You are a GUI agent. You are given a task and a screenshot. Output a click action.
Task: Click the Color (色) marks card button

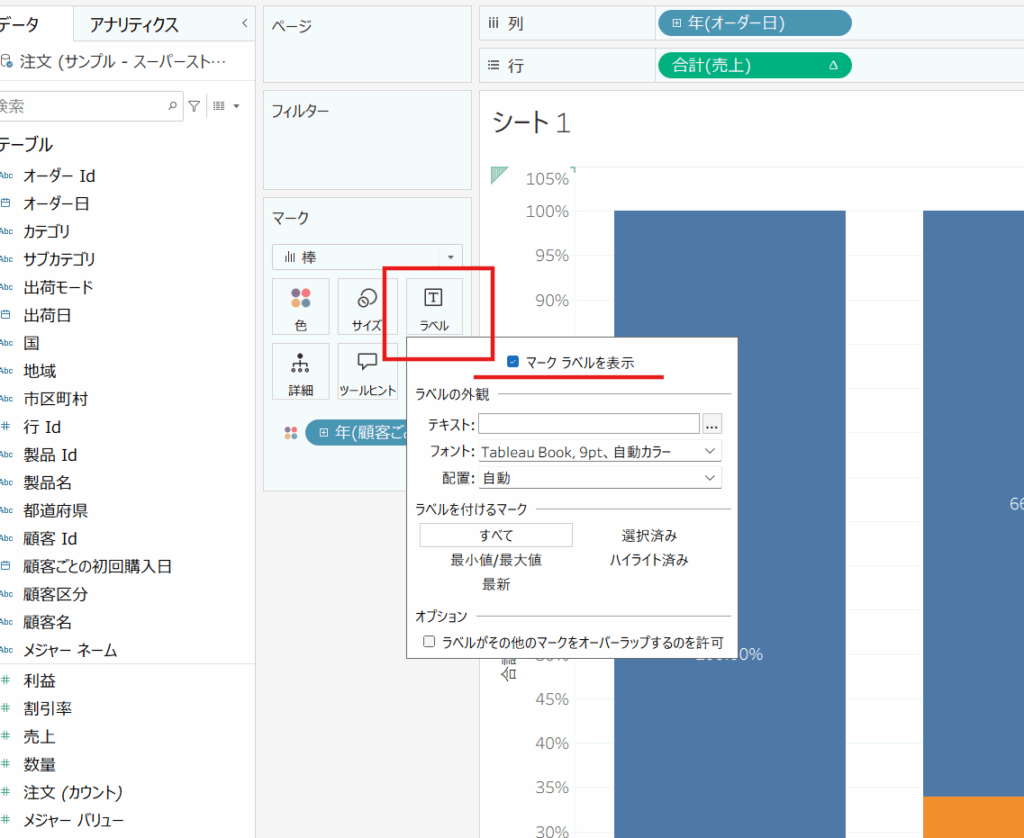coord(300,306)
